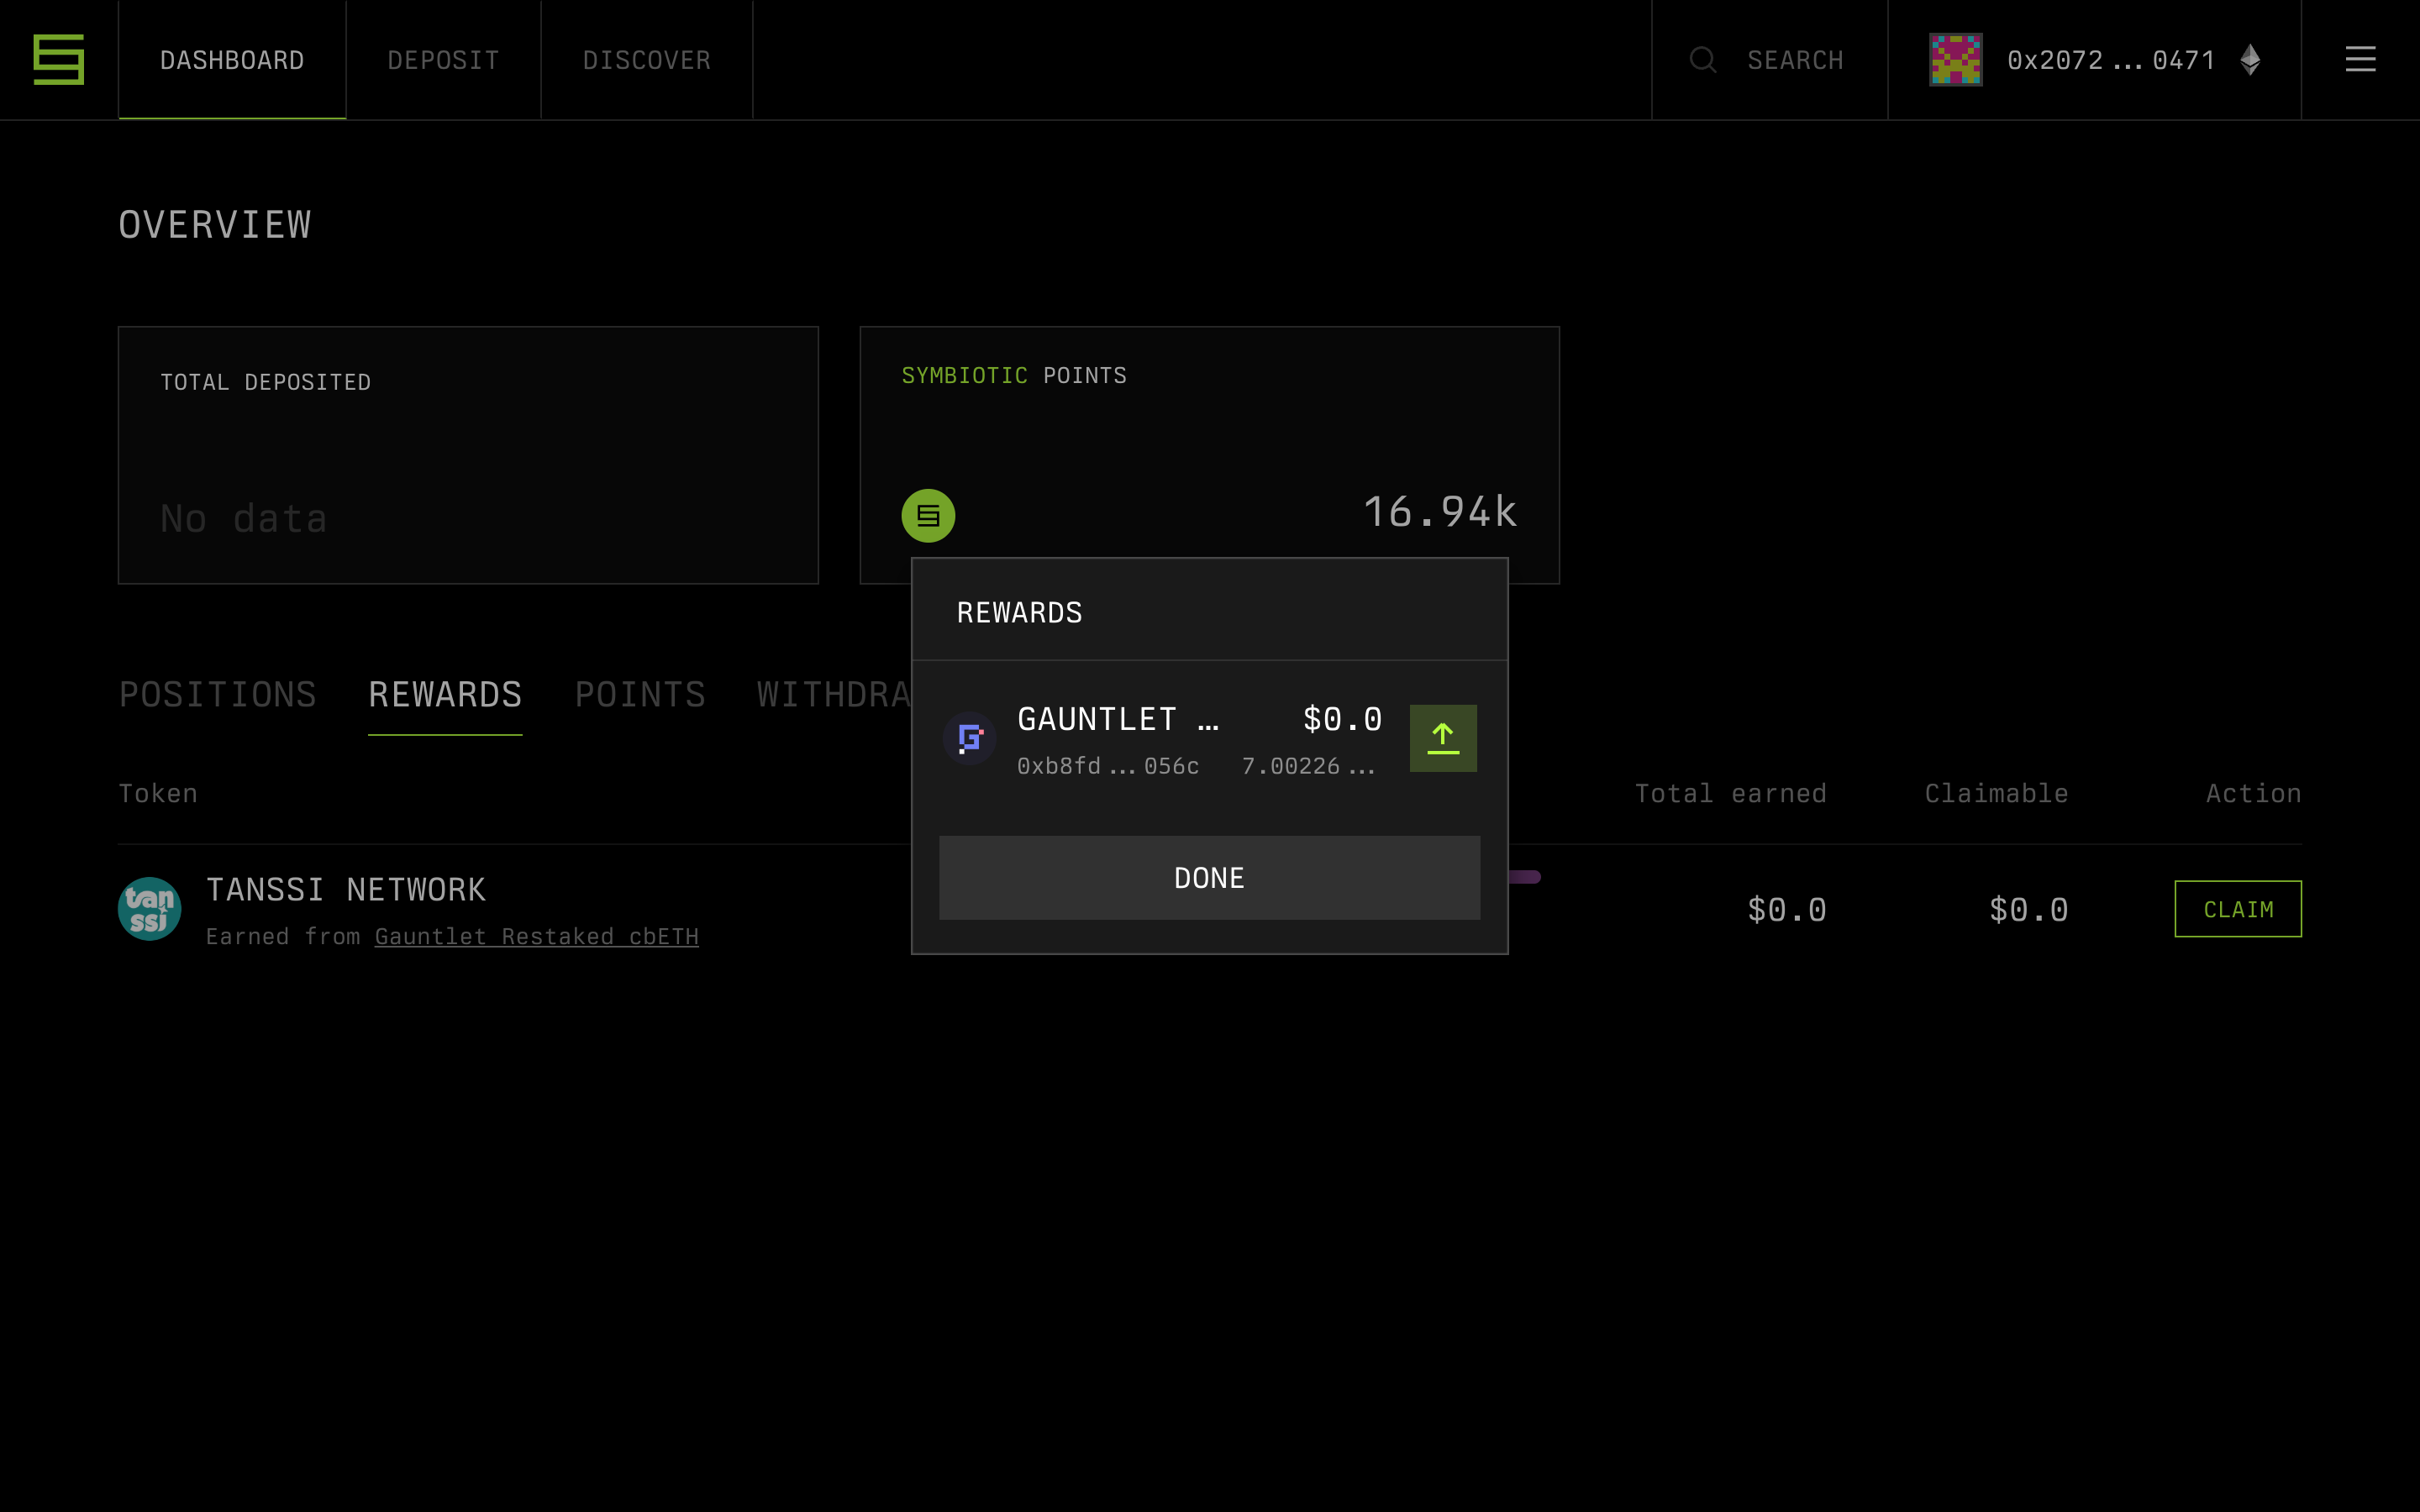Image resolution: width=2420 pixels, height=1512 pixels.
Task: Click the Ethereum network icon
Action: point(2250,60)
